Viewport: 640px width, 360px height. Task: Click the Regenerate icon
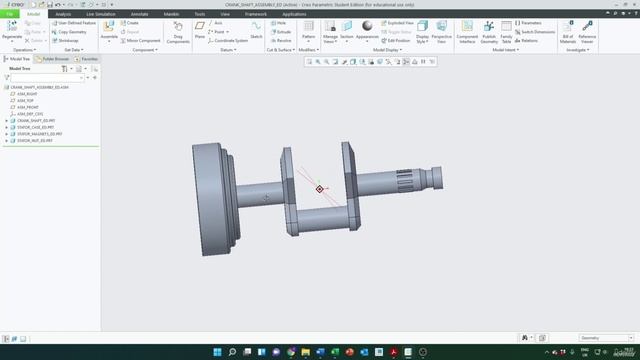tap(12, 26)
